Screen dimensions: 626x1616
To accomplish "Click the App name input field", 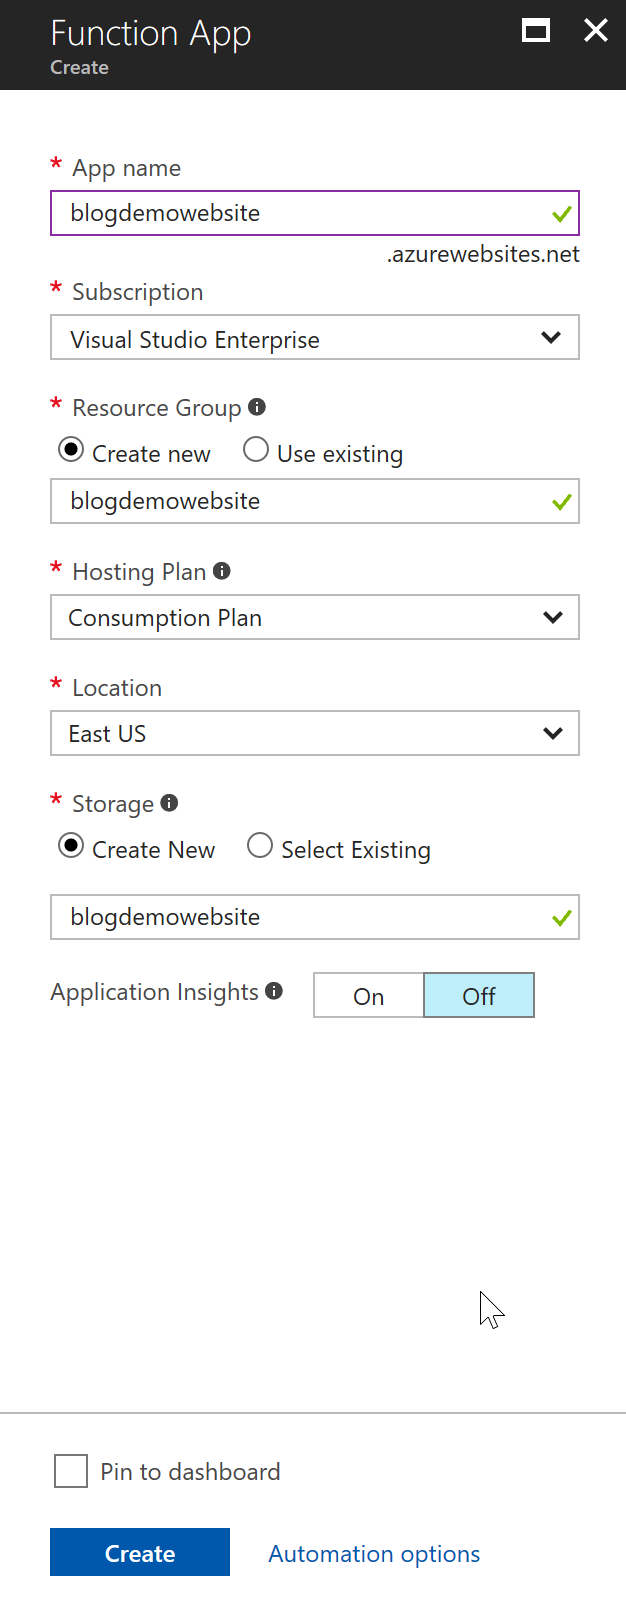I will [315, 213].
